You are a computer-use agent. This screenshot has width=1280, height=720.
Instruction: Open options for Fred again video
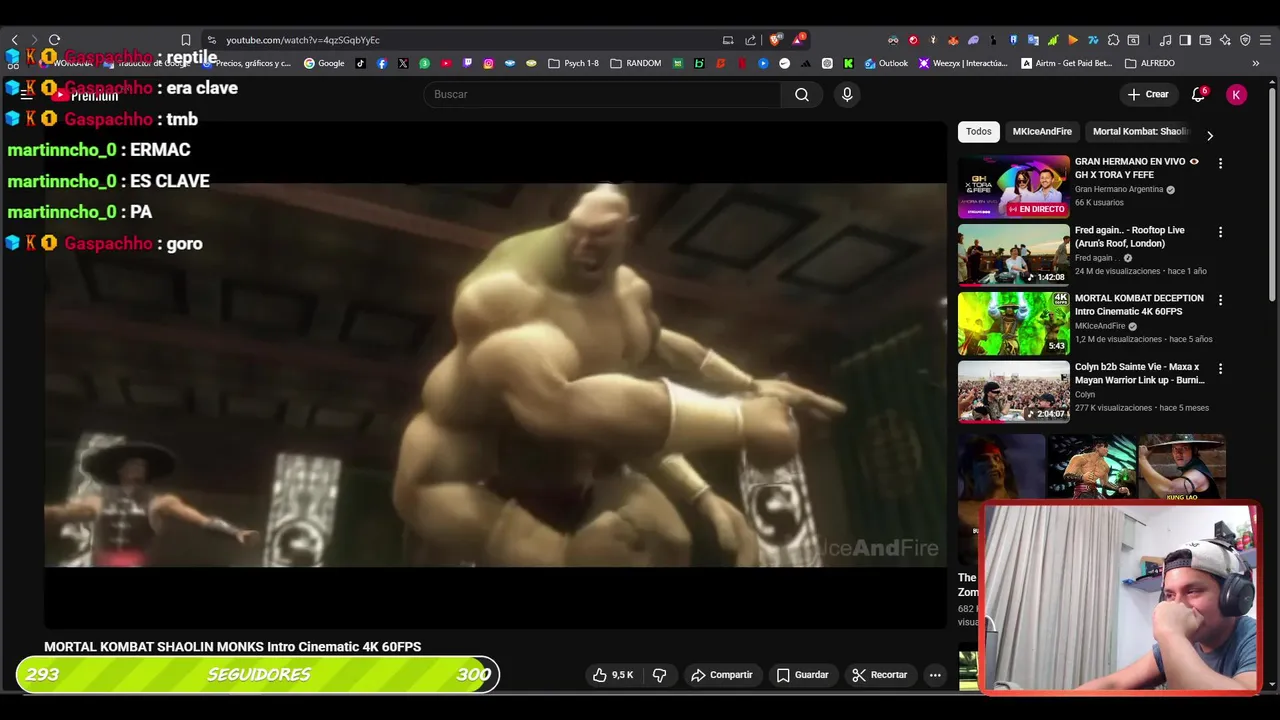click(x=1220, y=232)
